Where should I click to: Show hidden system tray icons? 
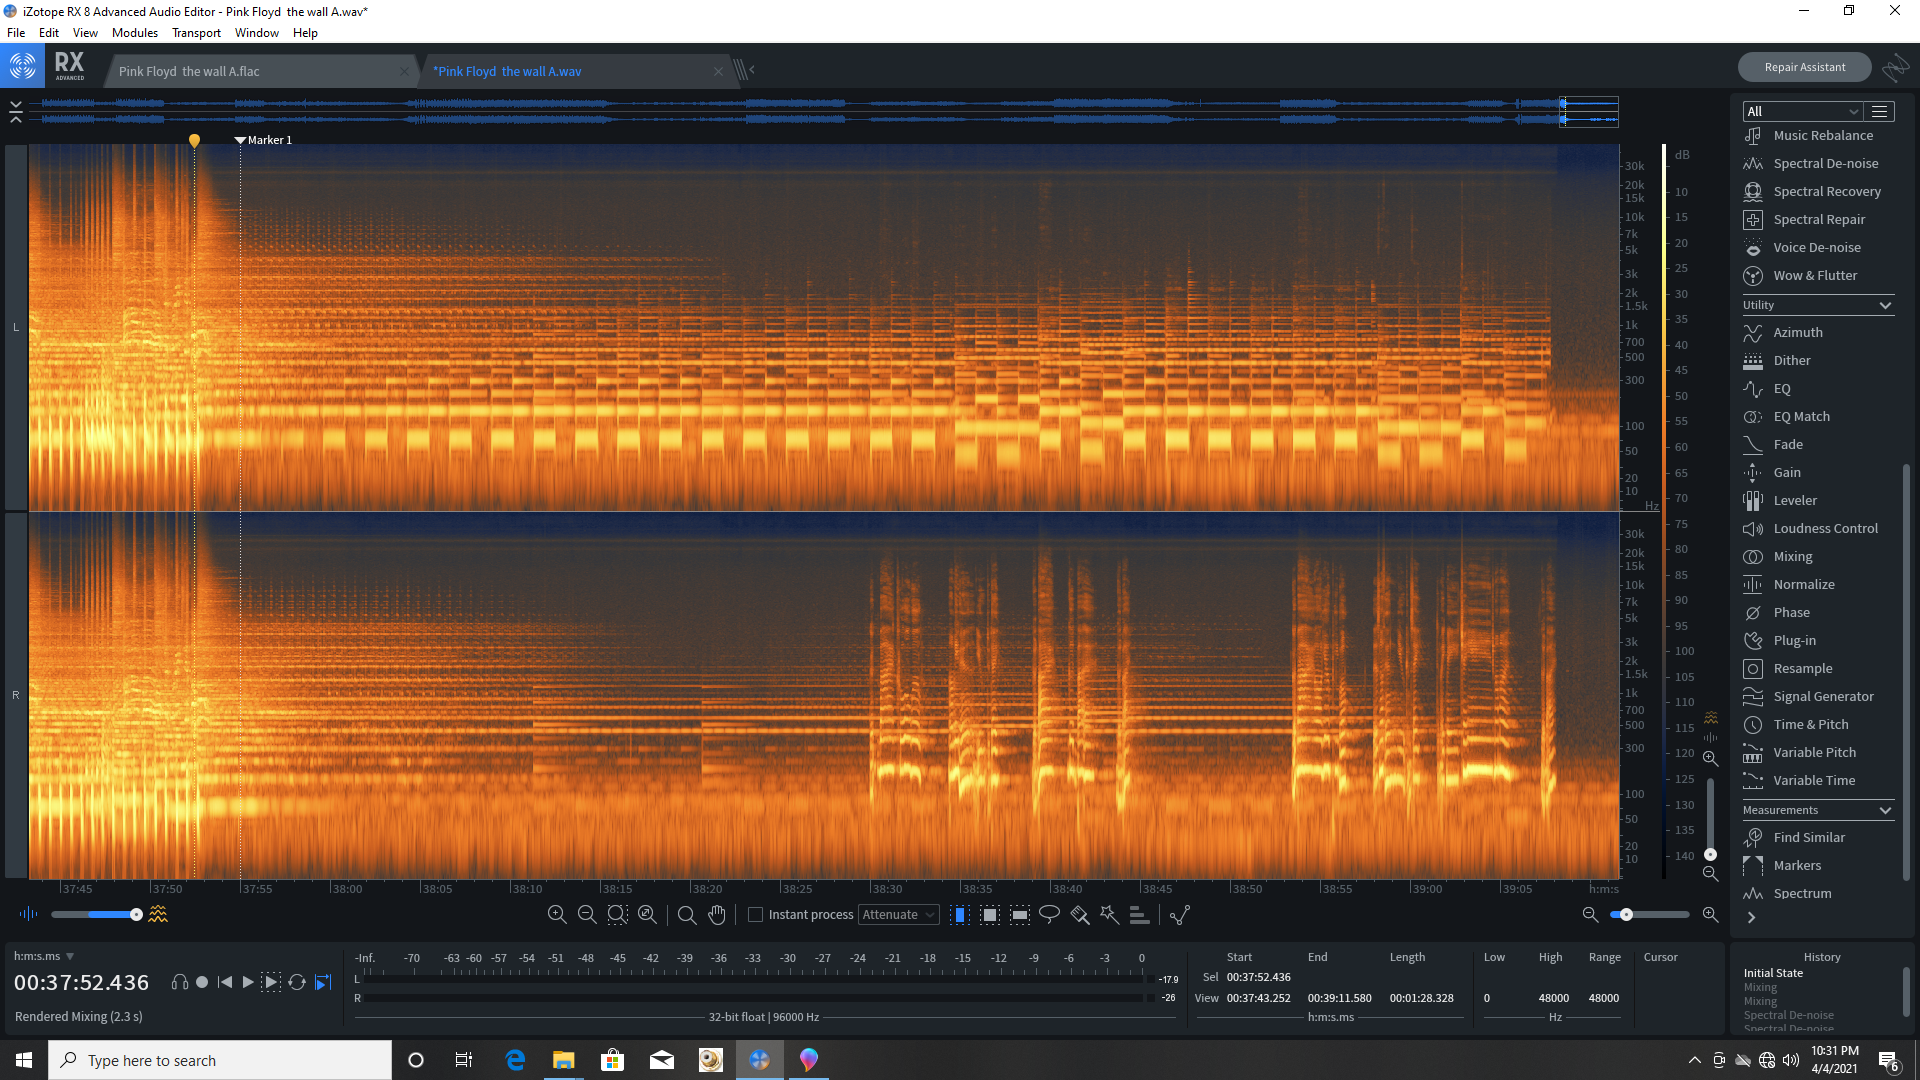point(1694,1060)
